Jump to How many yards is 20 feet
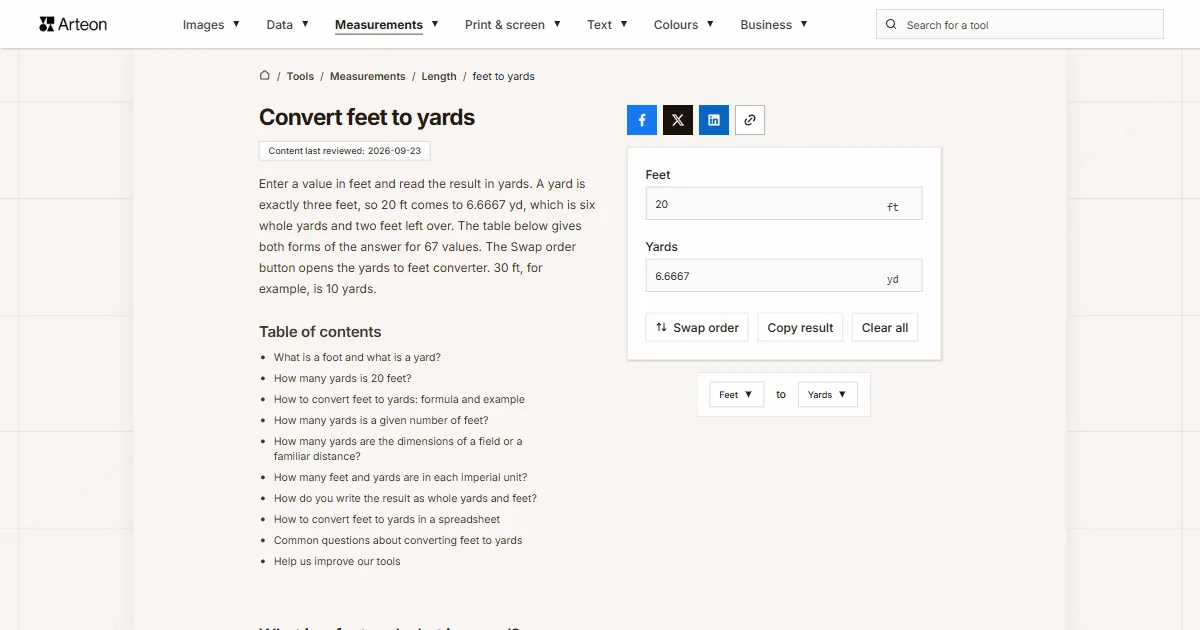 (343, 378)
